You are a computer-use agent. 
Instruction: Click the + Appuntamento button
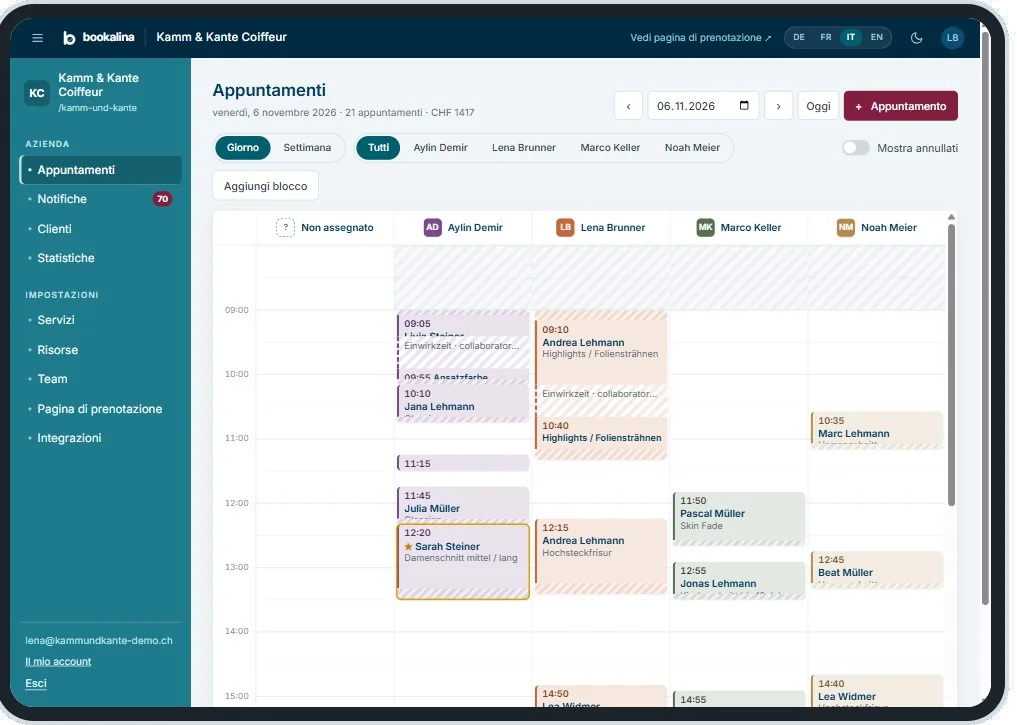pyautogui.click(x=900, y=106)
